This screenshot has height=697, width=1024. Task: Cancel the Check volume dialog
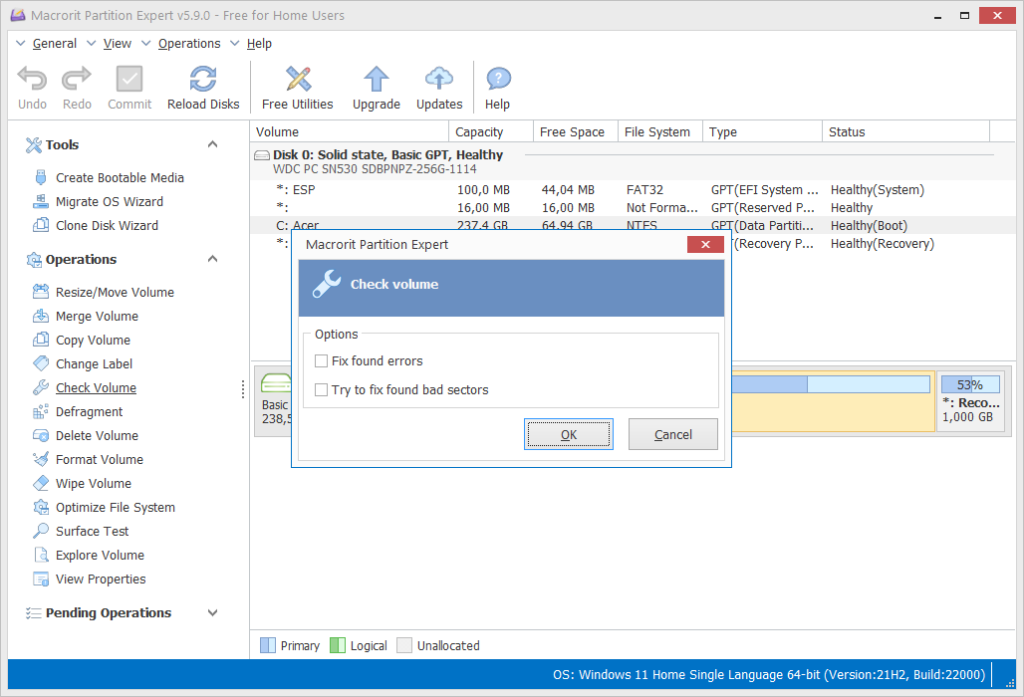pos(672,434)
